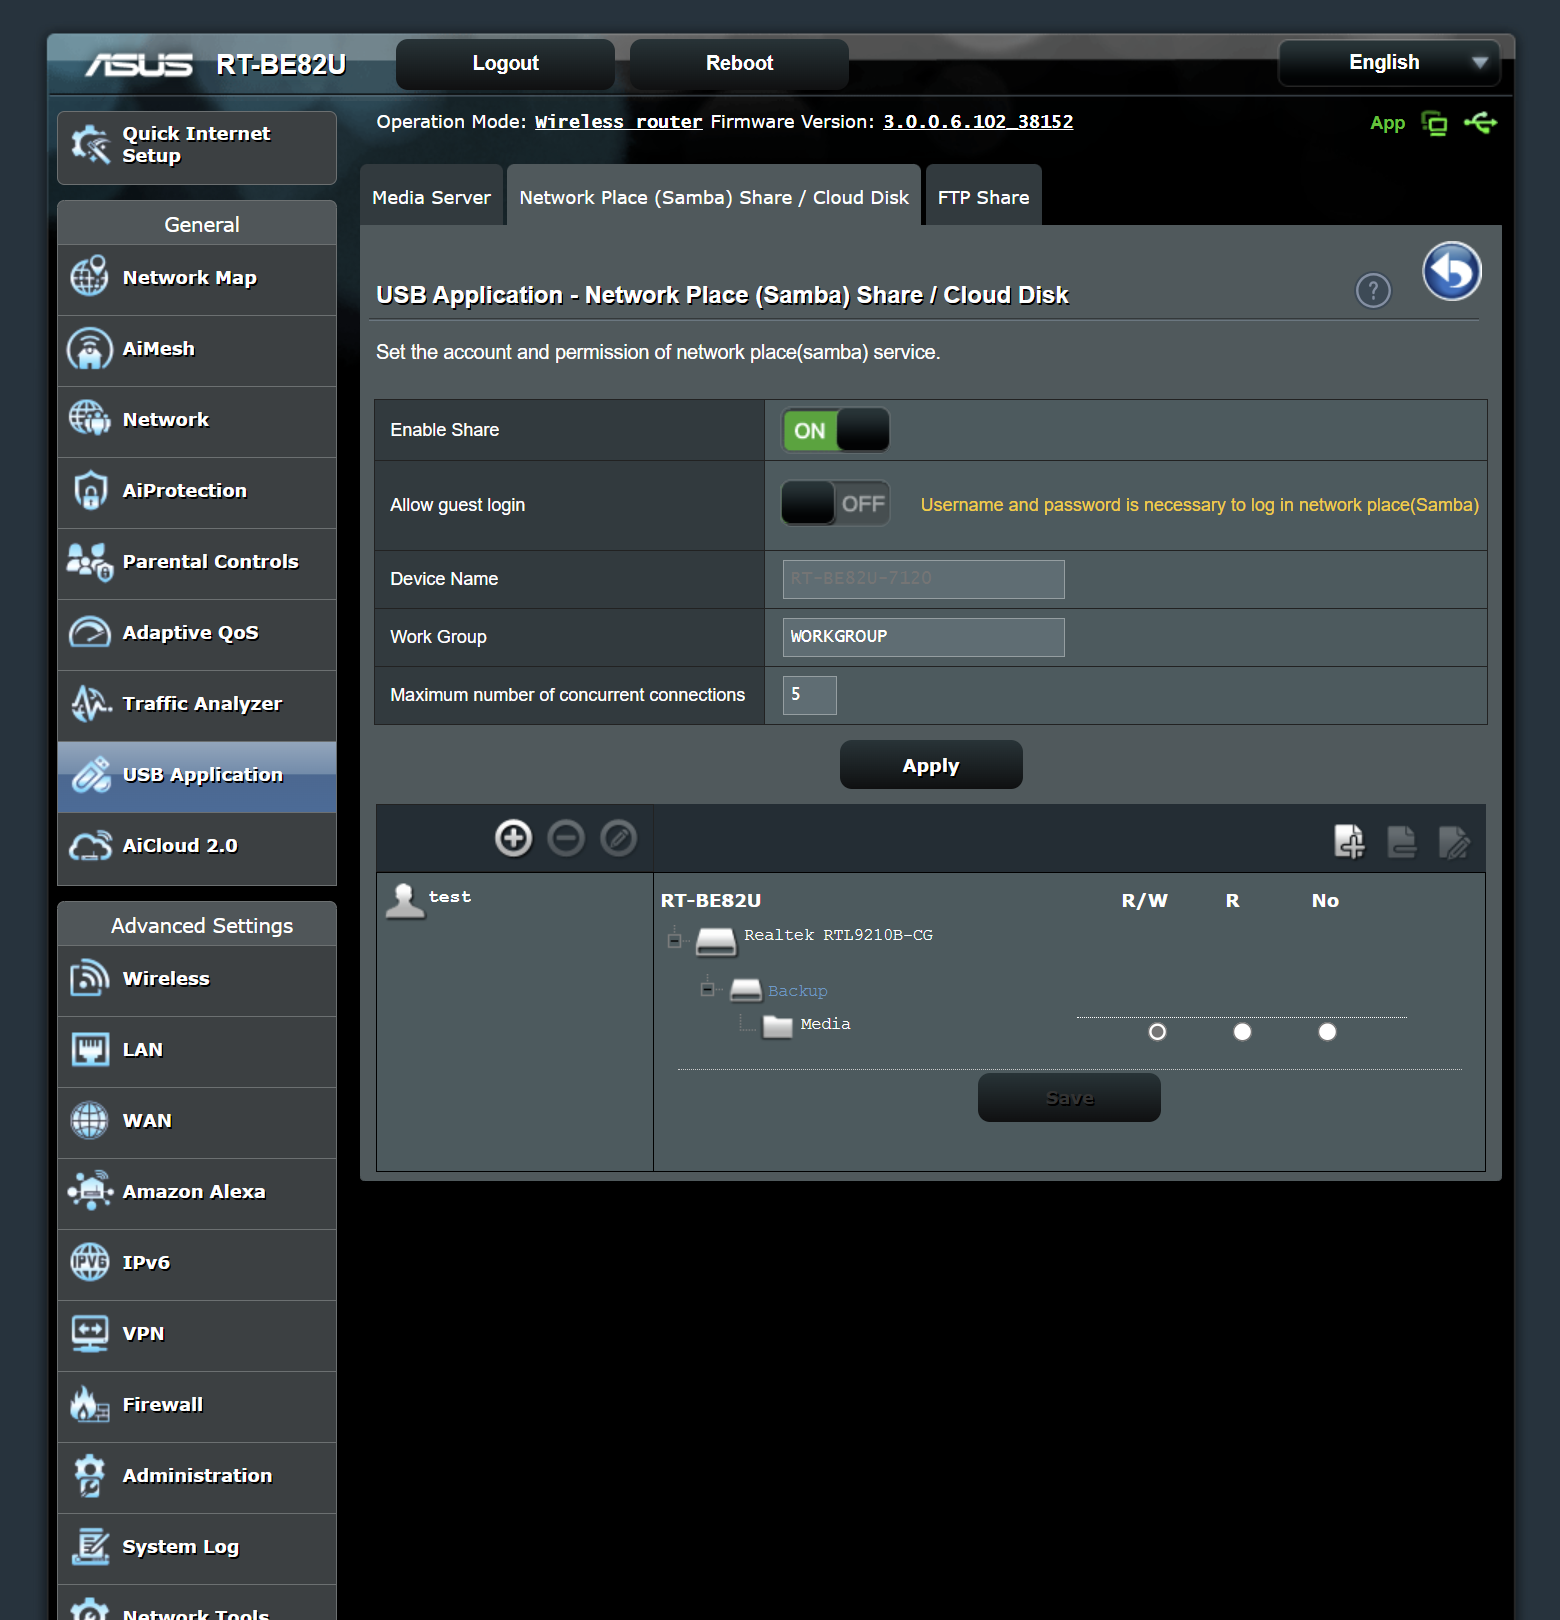Screen dimensions: 1560x1620
Task: Select the Backup partition in tree
Action: (x=798, y=991)
